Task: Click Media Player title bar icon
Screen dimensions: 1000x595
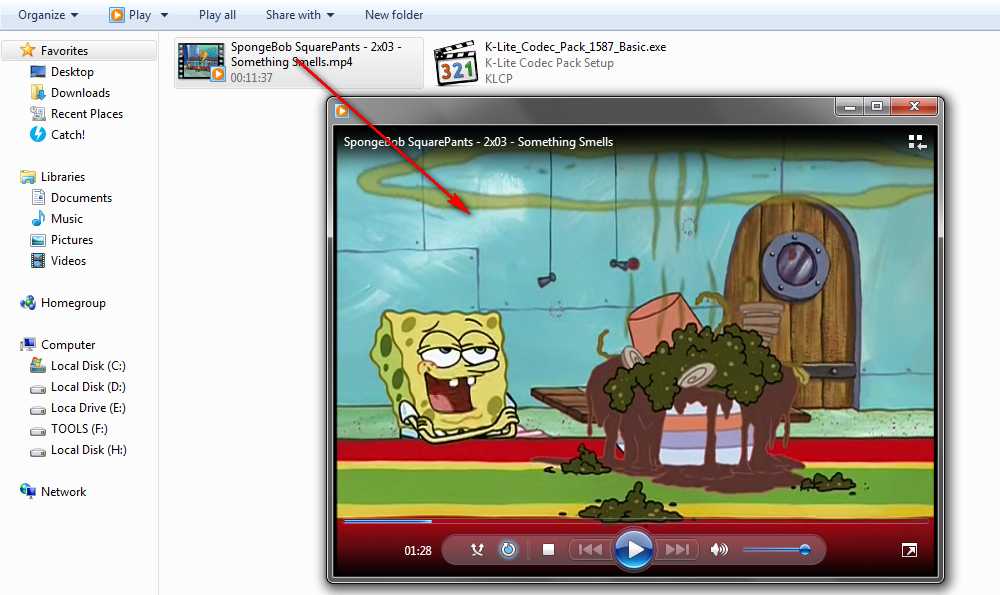Action: point(342,110)
